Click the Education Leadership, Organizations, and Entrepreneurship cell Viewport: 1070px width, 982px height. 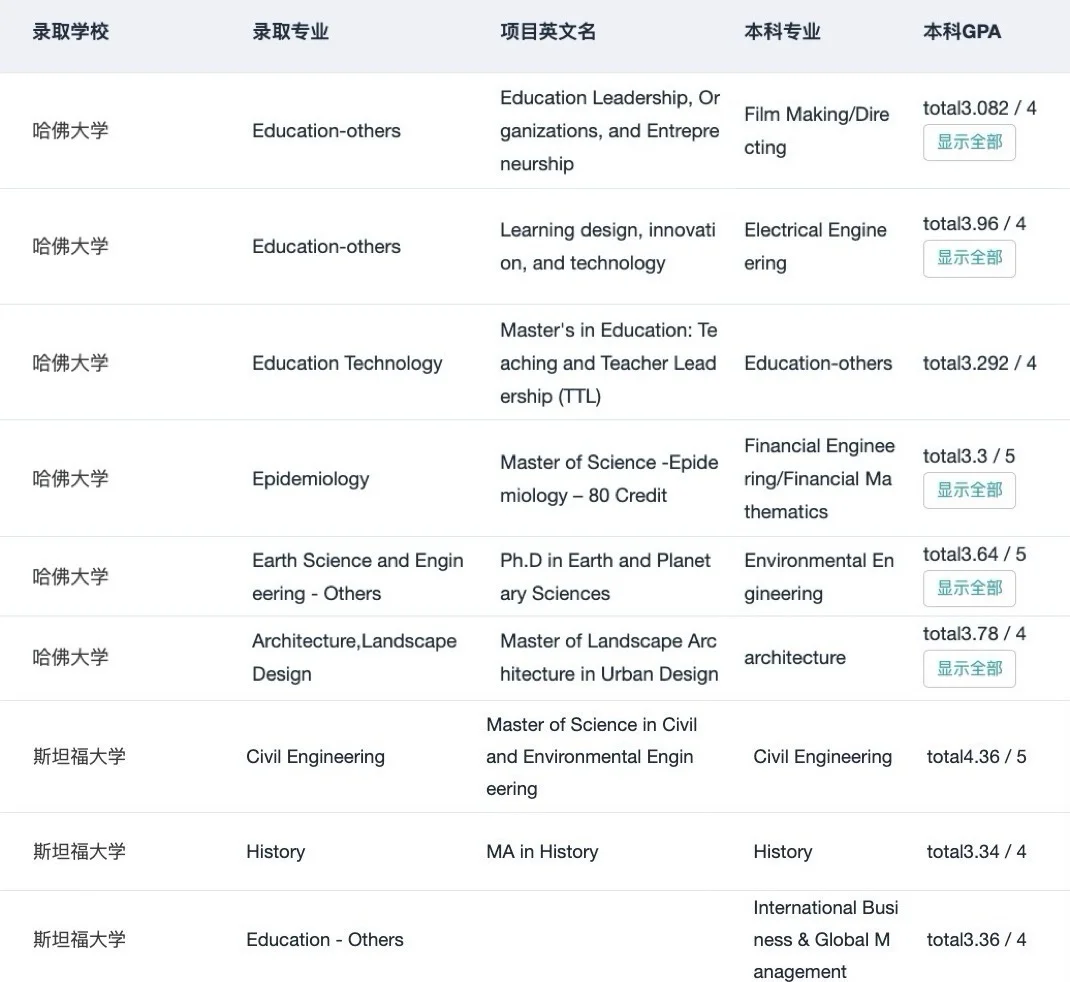pos(610,130)
